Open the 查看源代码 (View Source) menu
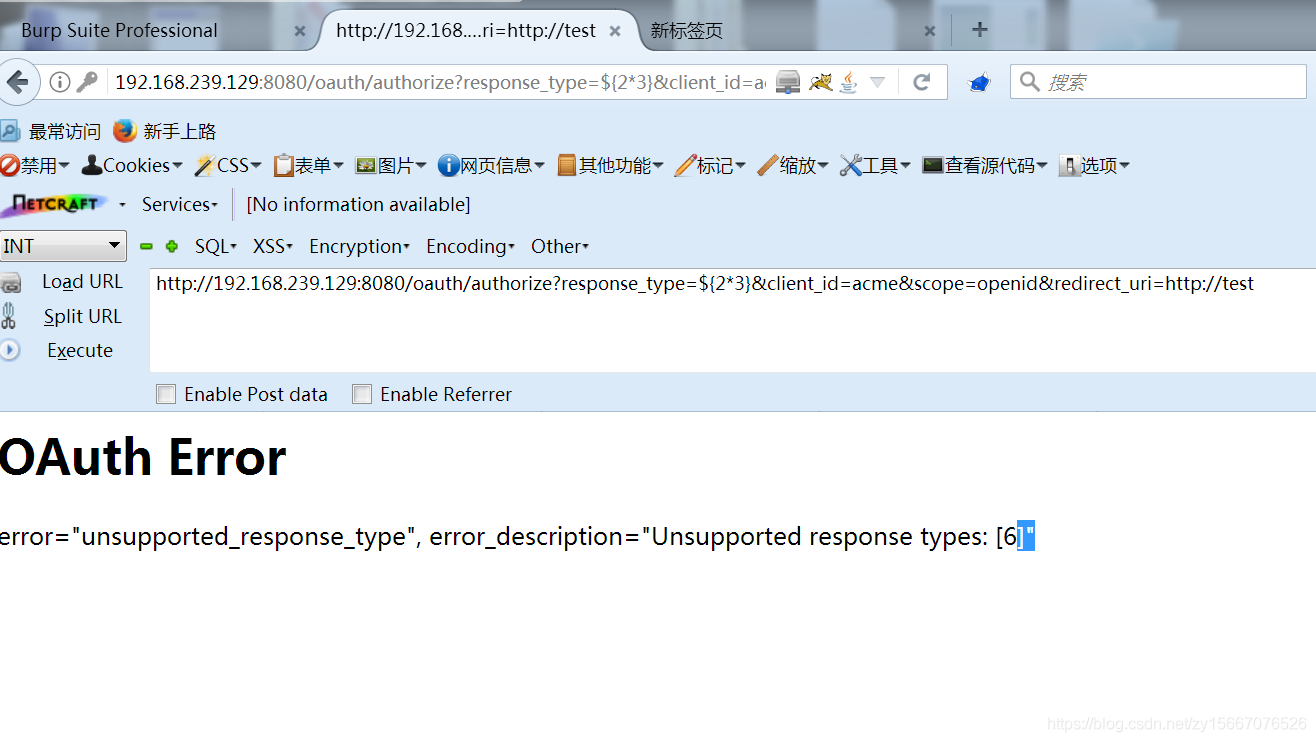1316x742 pixels. [x=985, y=165]
